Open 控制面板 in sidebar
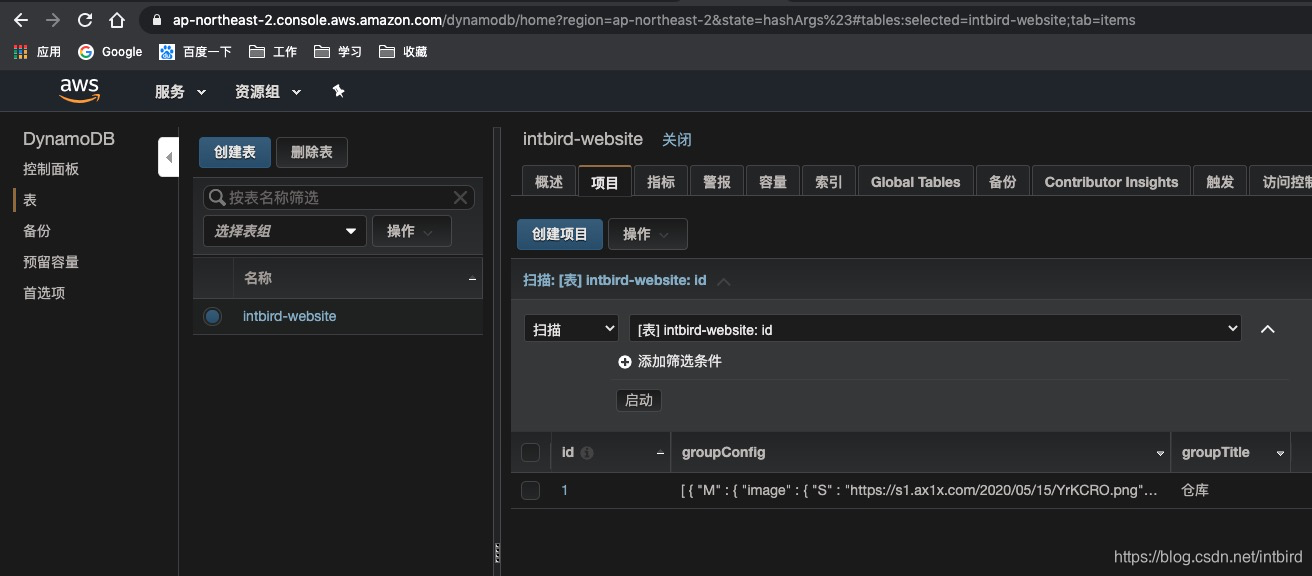1312x576 pixels. click(51, 169)
